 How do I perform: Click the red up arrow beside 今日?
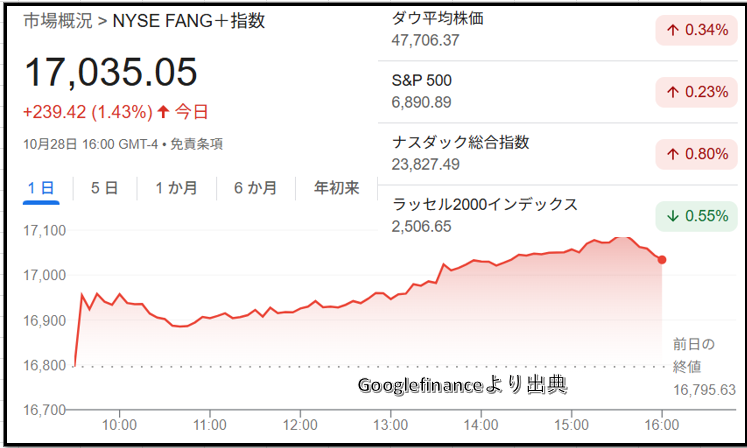(x=164, y=112)
